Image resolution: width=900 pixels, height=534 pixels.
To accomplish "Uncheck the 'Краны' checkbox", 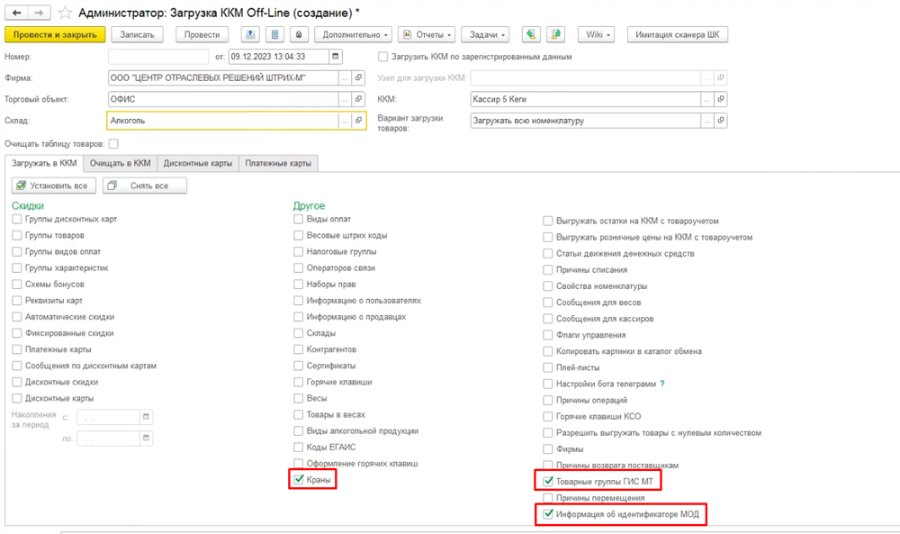I will [x=298, y=479].
